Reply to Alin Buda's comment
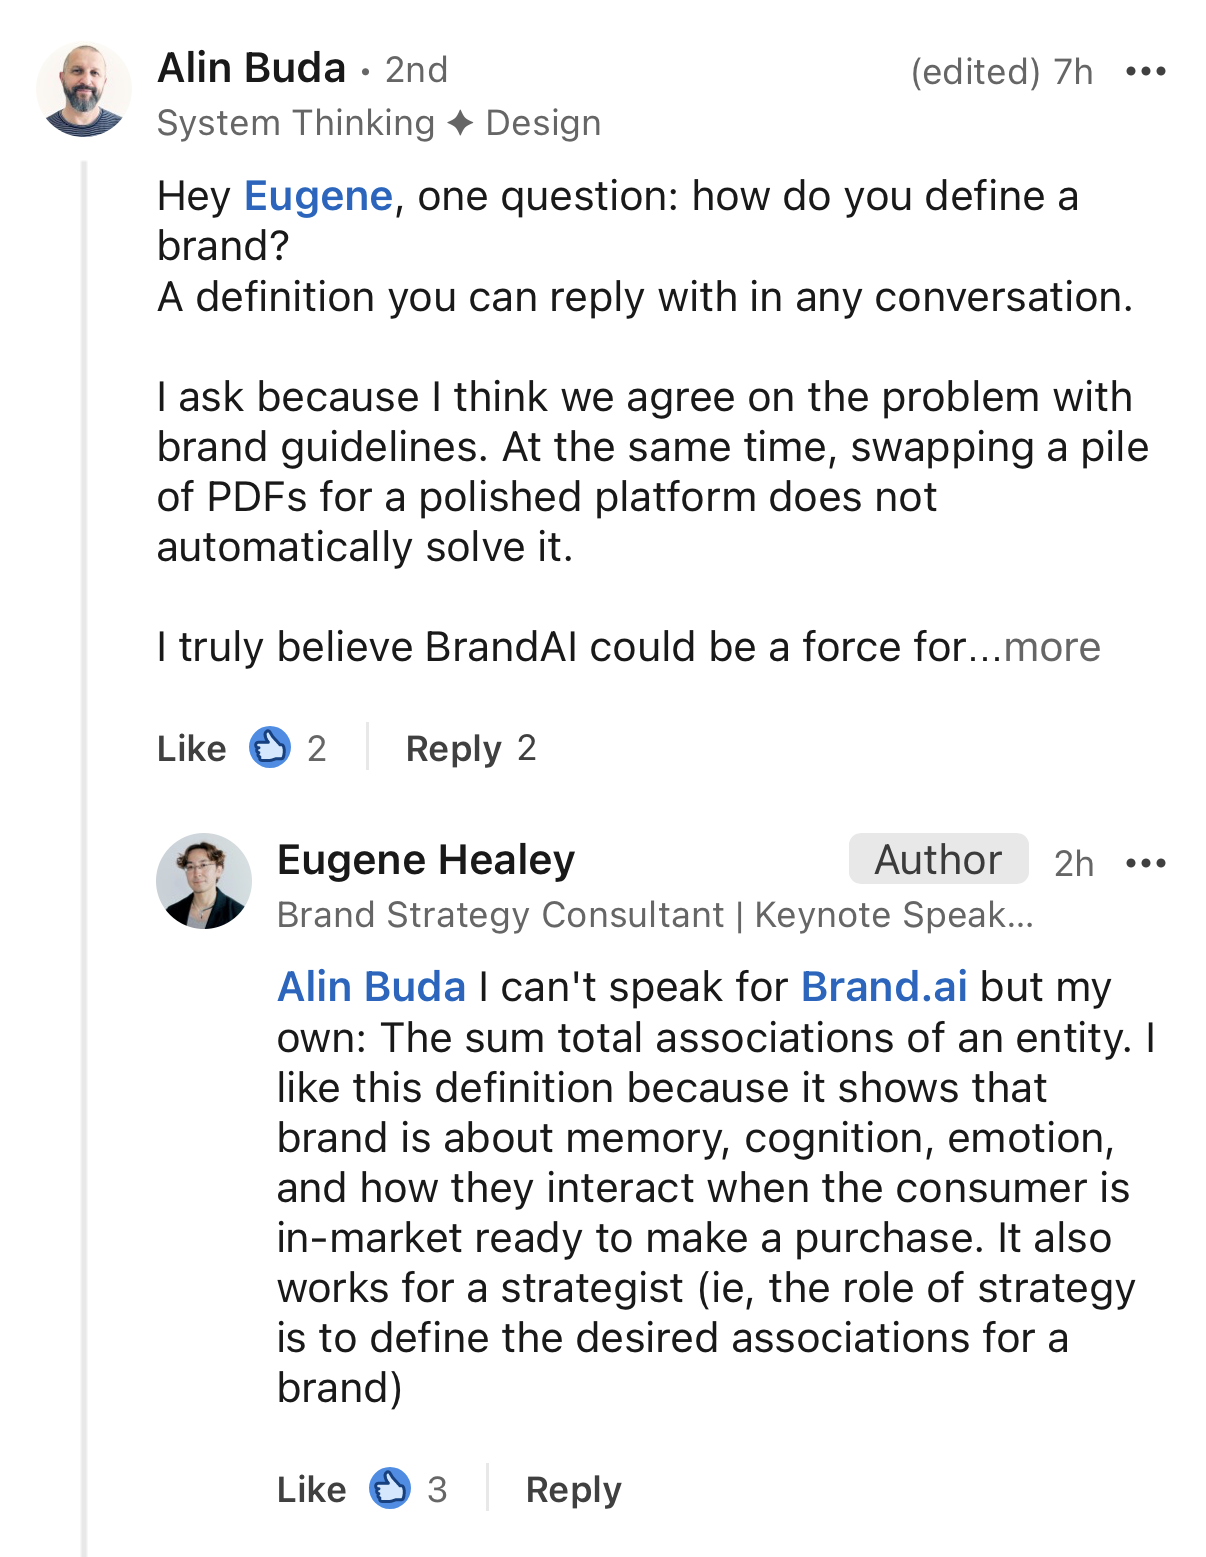The height and width of the screenshot is (1557, 1206). 453,748
